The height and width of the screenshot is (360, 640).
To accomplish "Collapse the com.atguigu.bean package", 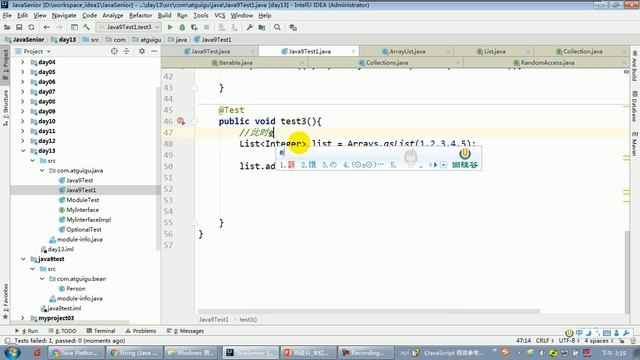I will coord(42,279).
